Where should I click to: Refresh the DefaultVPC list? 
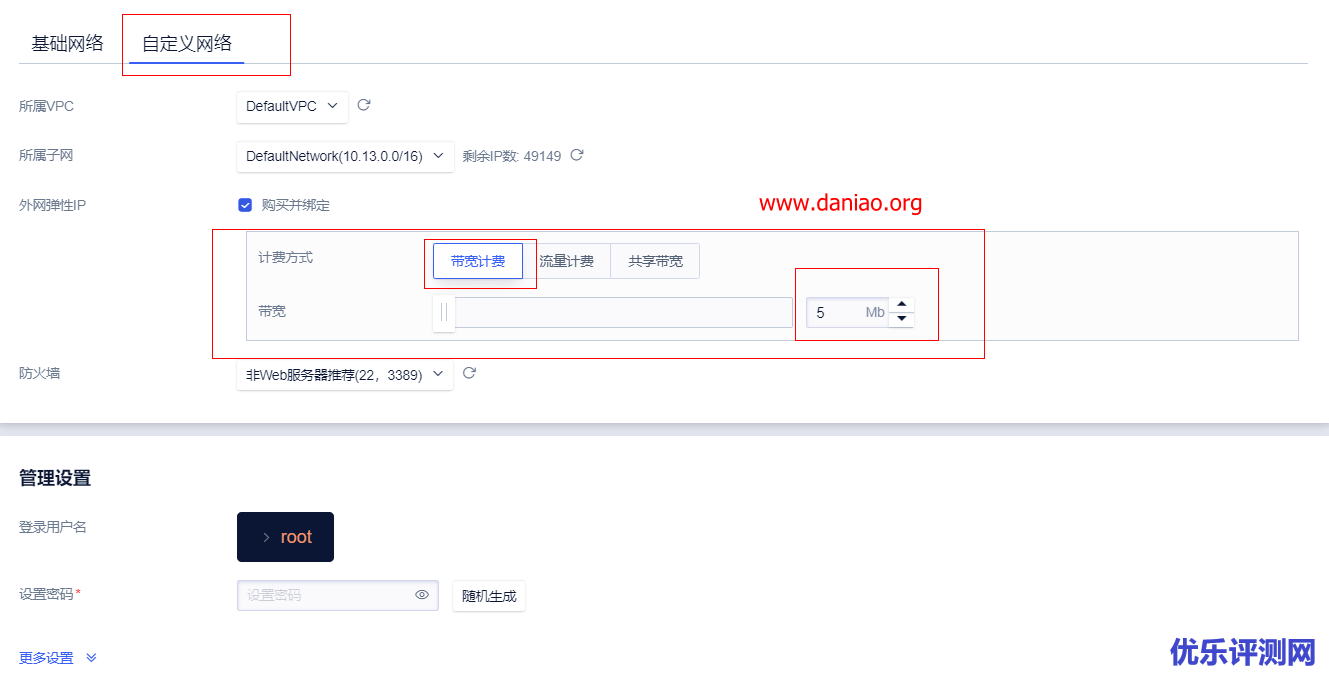pos(363,105)
